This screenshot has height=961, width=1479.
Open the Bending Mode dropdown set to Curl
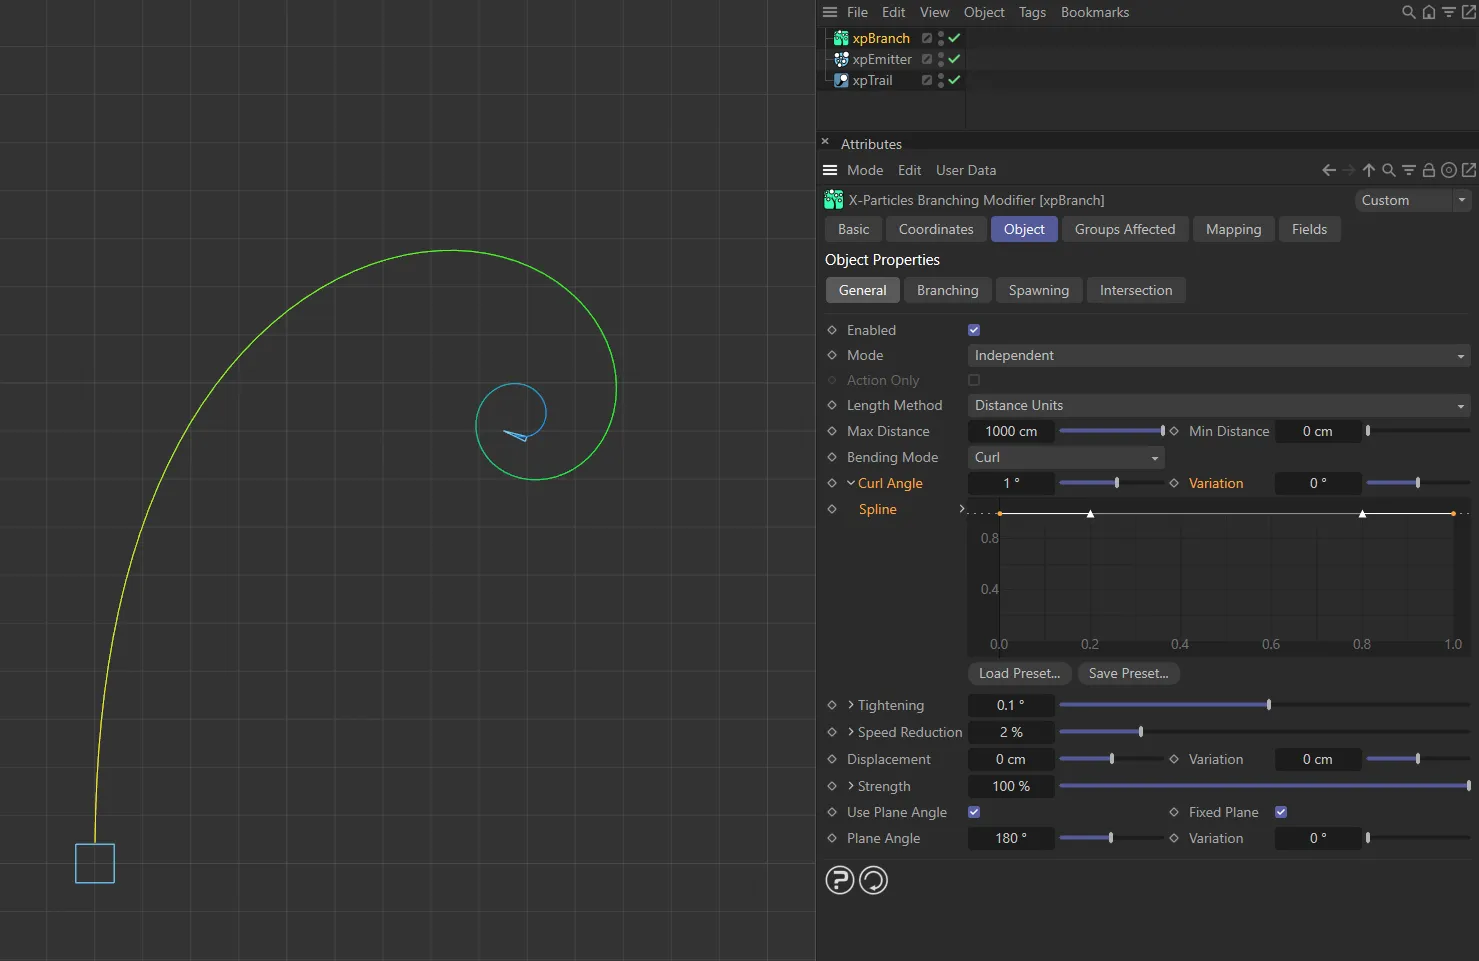(x=1065, y=457)
